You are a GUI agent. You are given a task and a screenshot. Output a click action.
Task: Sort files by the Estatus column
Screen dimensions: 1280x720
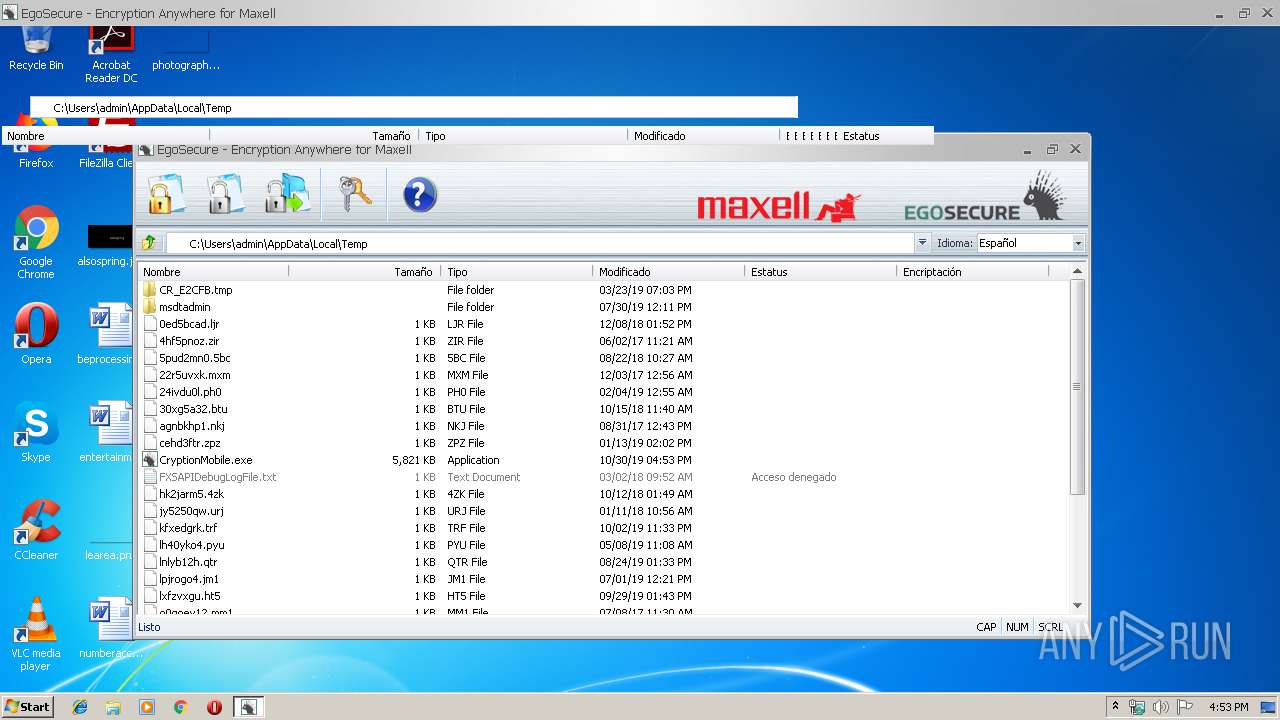pyautogui.click(x=821, y=272)
